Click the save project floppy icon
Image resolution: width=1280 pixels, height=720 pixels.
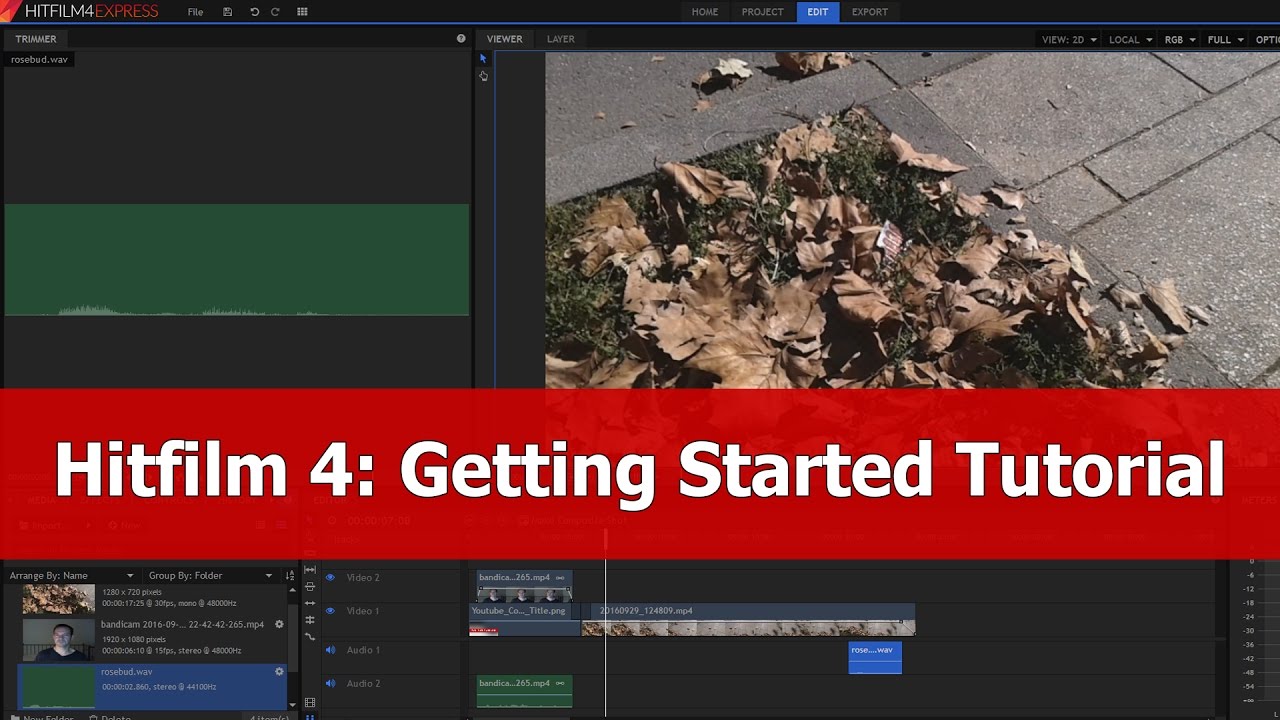(x=228, y=12)
